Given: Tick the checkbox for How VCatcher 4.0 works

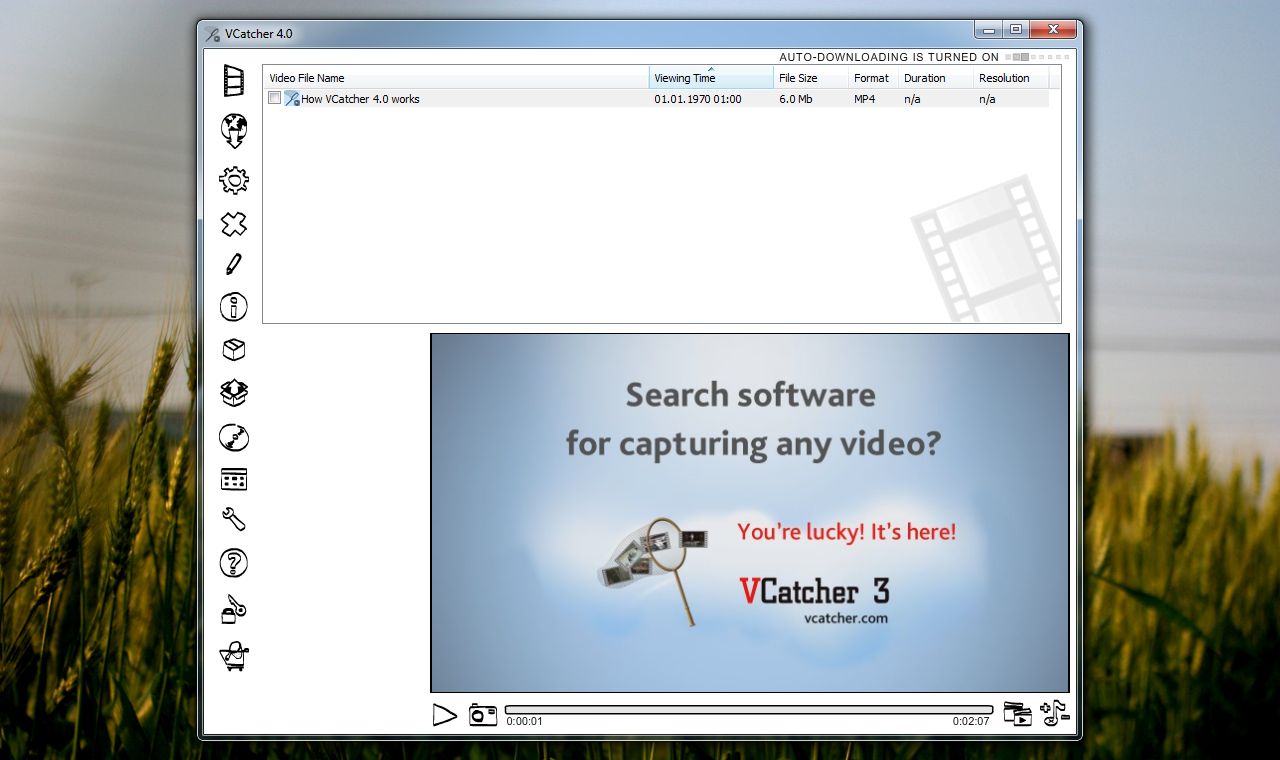Looking at the screenshot, I should [x=275, y=98].
